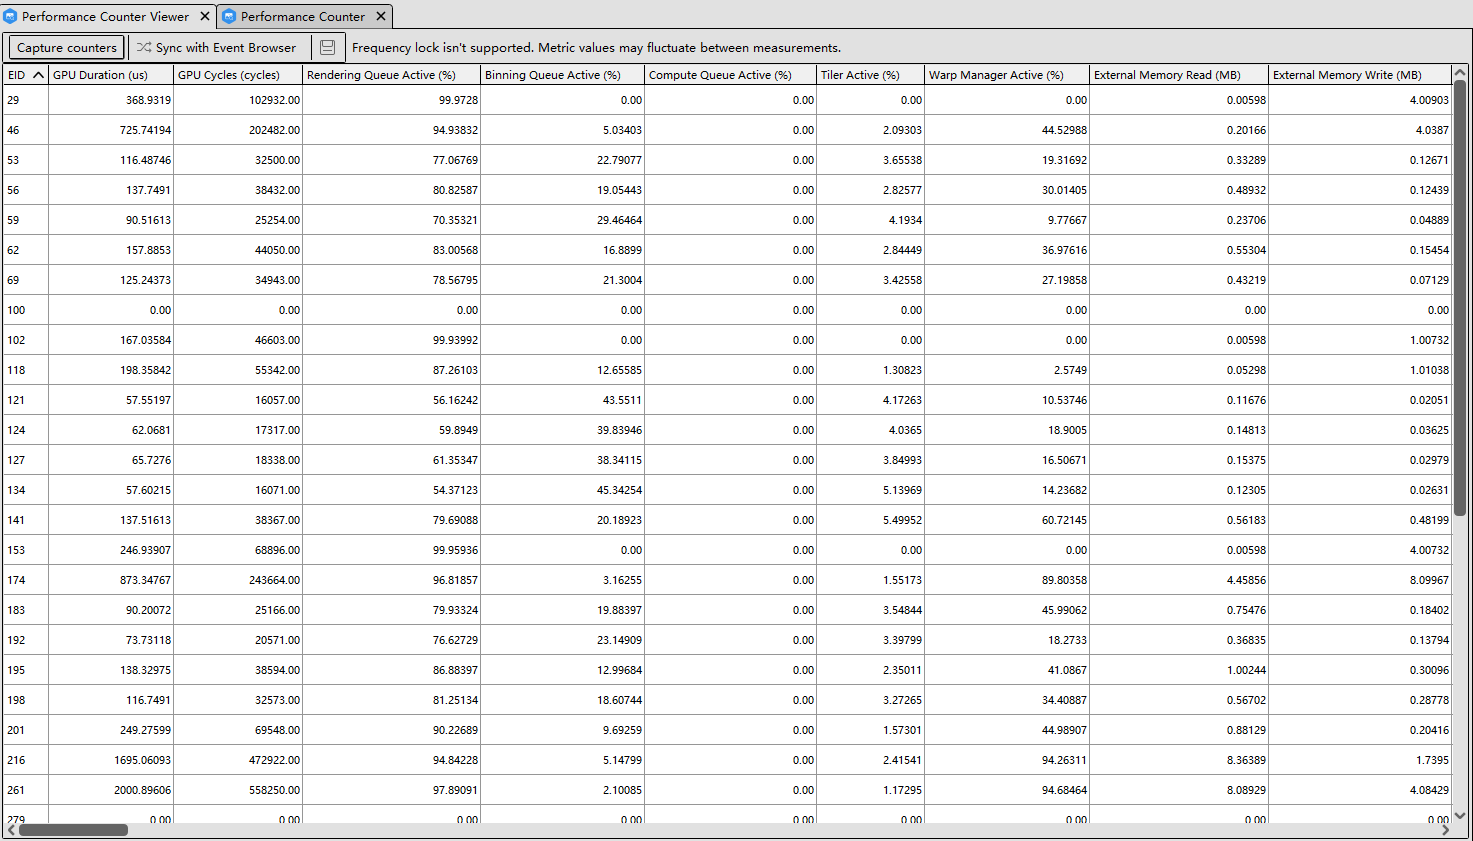
Task: Click Binning Queue value 12.65585
Action: point(620,370)
